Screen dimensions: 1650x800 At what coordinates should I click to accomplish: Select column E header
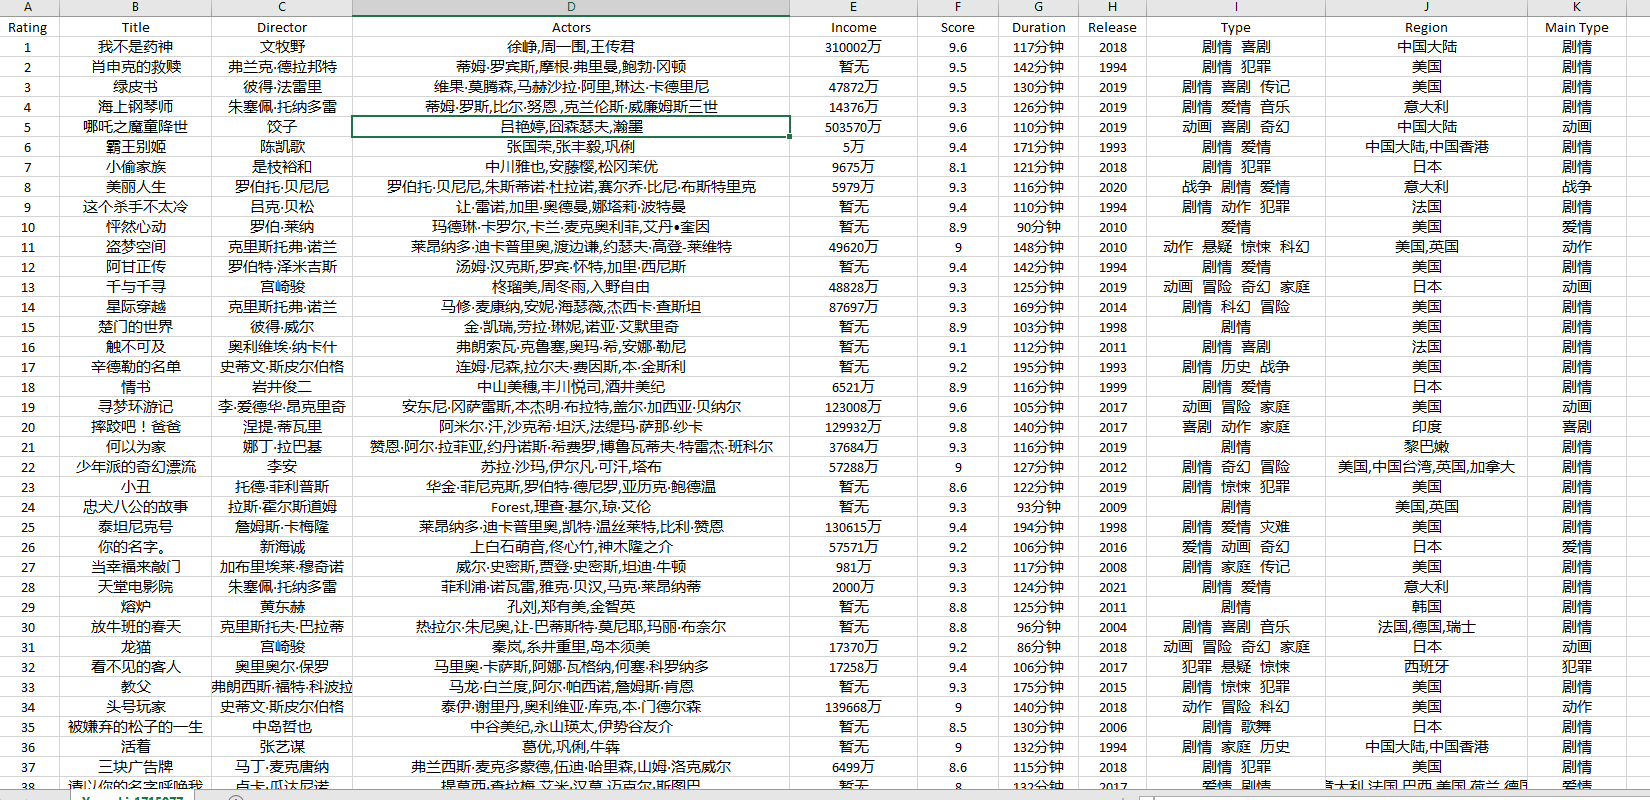pos(854,7)
